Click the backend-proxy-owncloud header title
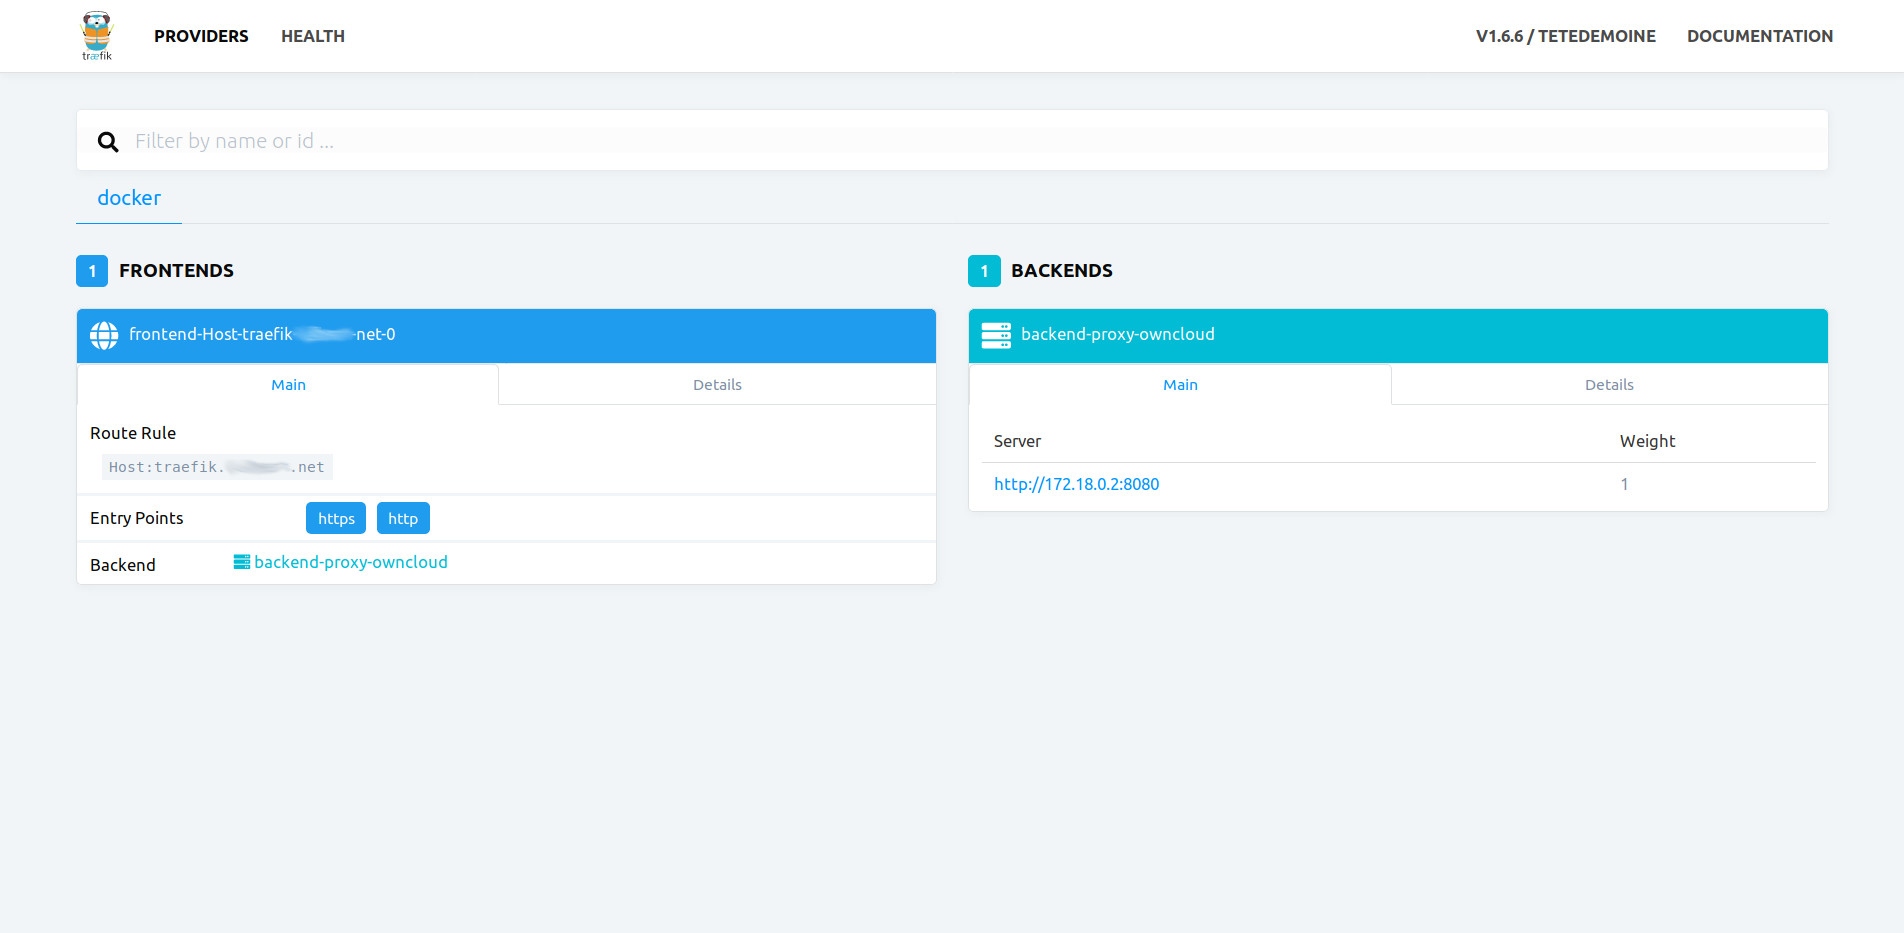The height and width of the screenshot is (933, 1904). 1118,334
